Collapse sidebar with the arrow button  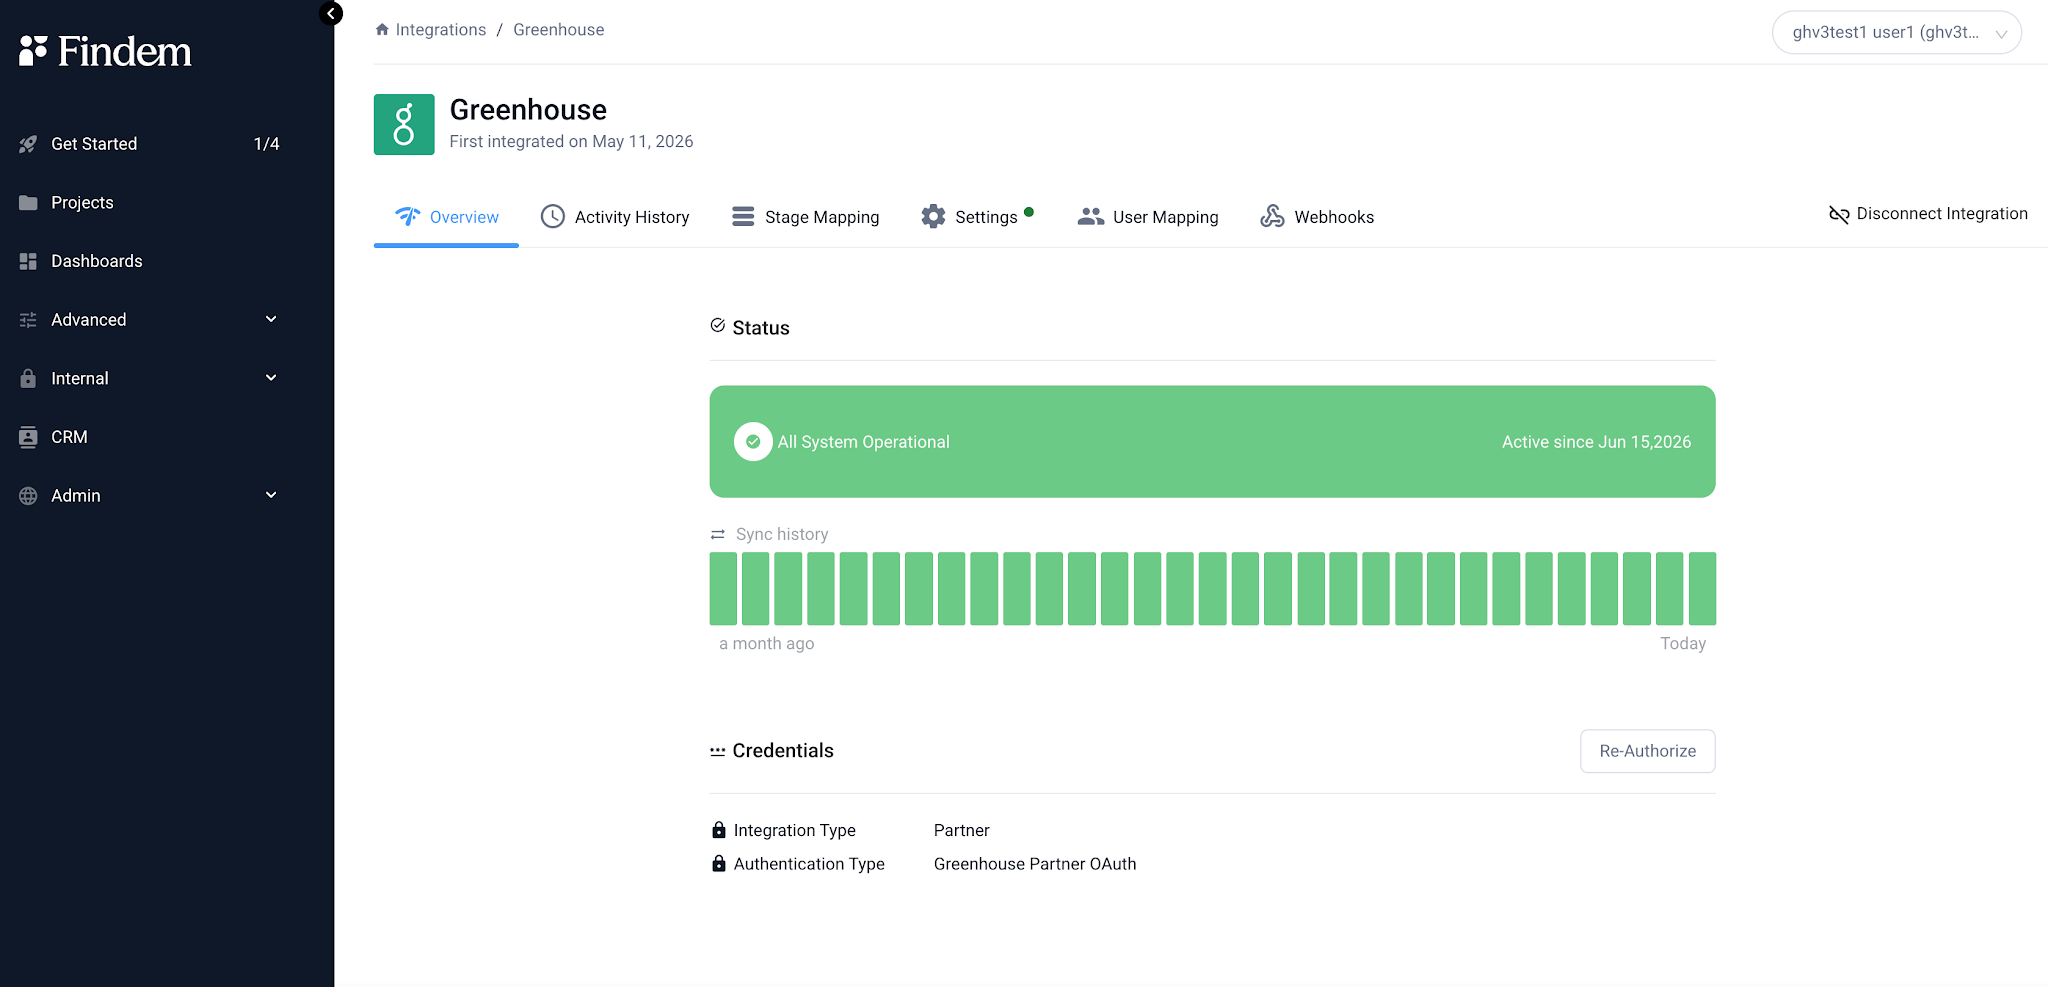pyautogui.click(x=331, y=13)
